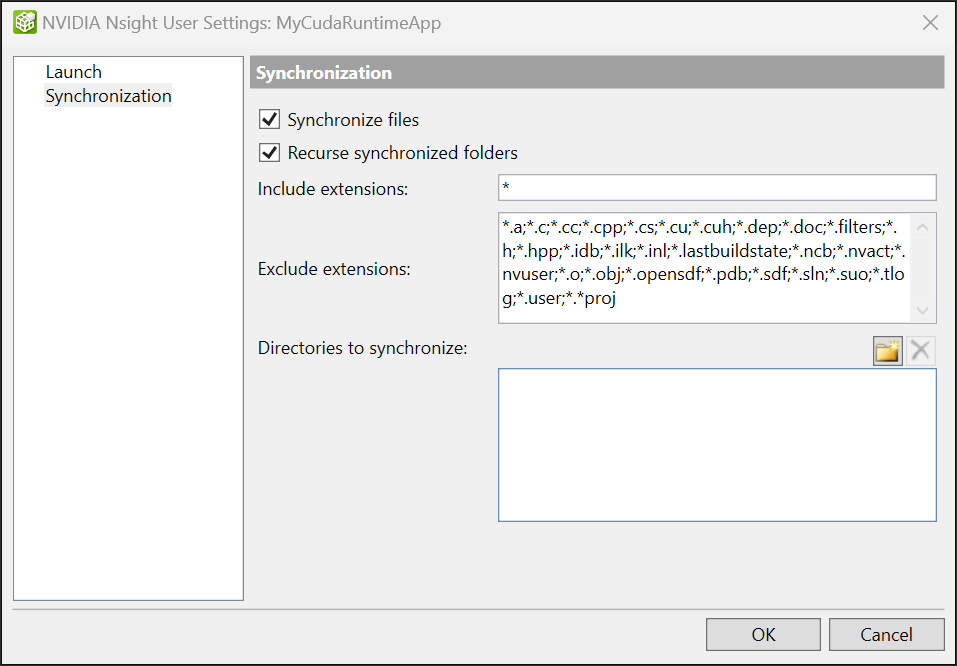Click scroll down arrow of Exclude extensions
Screen dimensions: 957x666
tap(922, 309)
